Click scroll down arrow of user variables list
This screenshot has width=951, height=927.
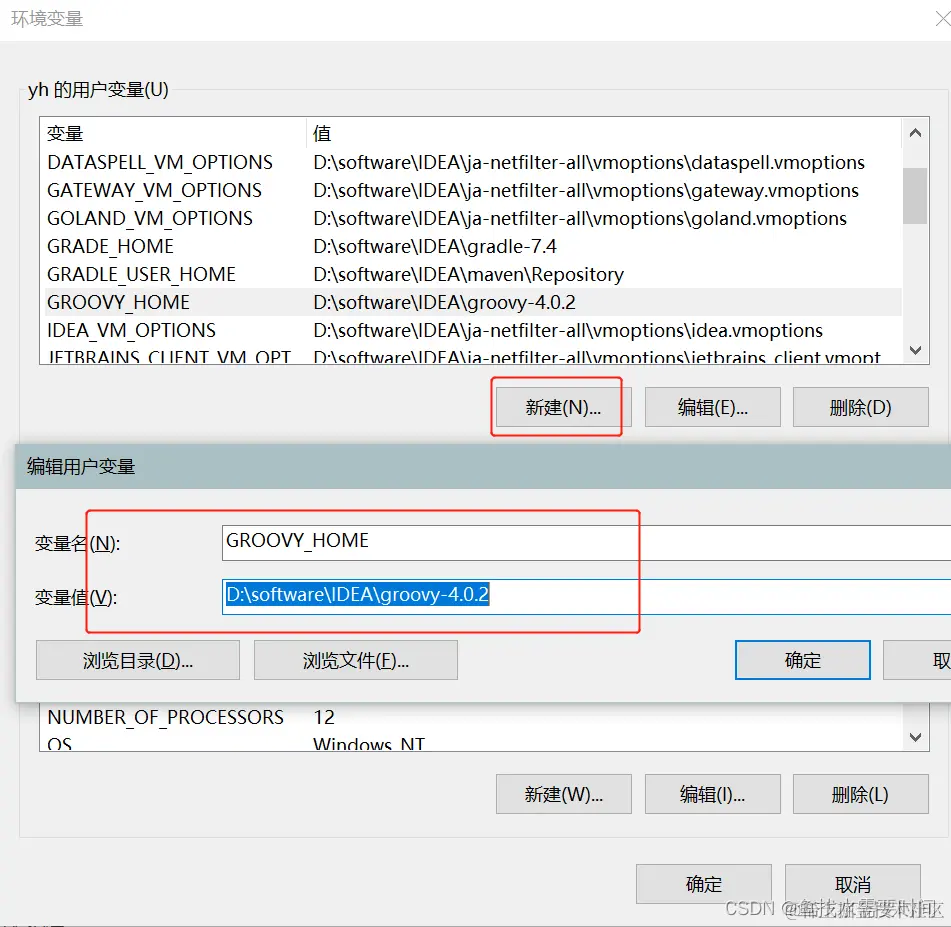(x=915, y=350)
